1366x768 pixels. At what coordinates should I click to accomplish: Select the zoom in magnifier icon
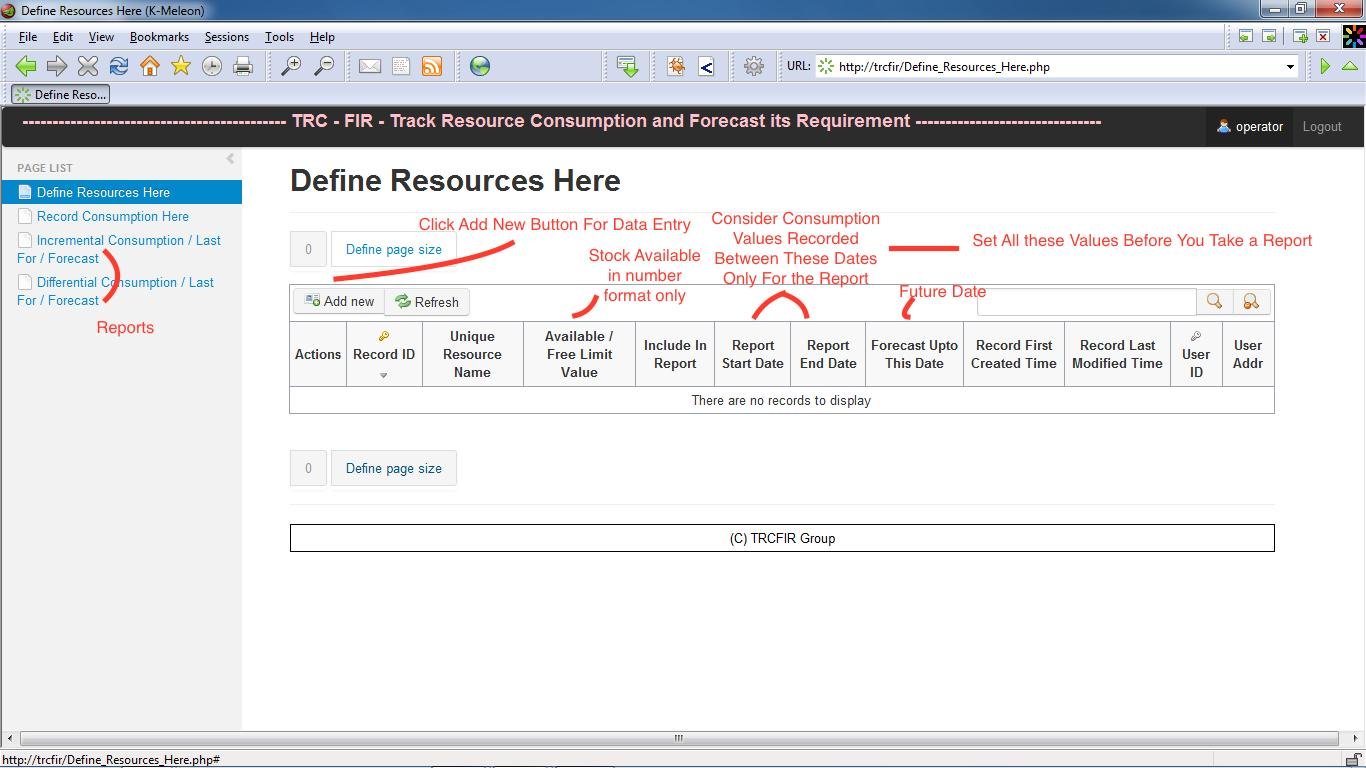pos(290,66)
